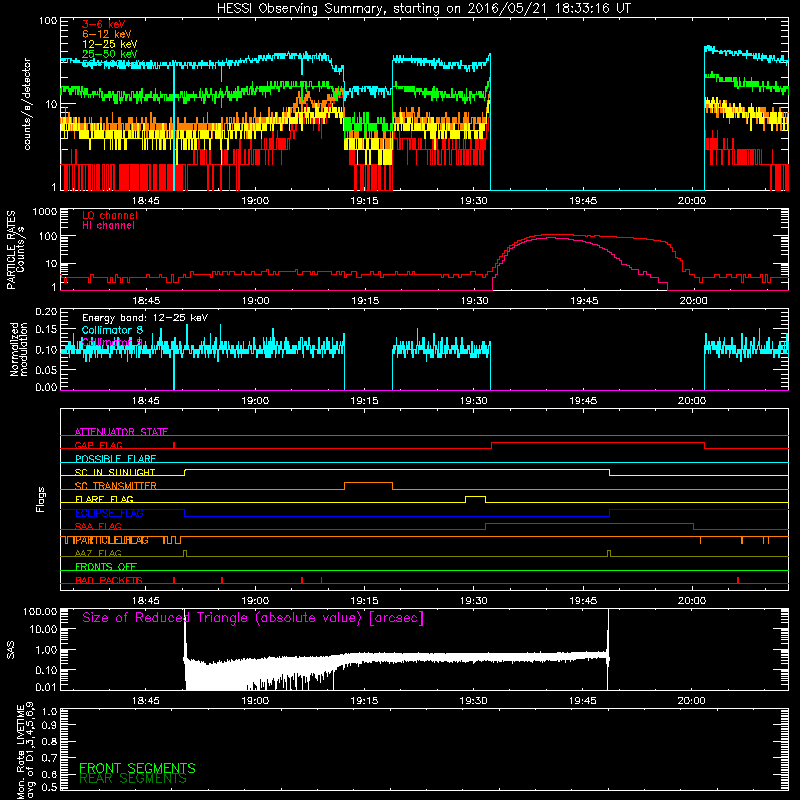This screenshot has width=800, height=800.
Task: Click the 0.7 y-axis value on livetime plot
Action: point(49,758)
